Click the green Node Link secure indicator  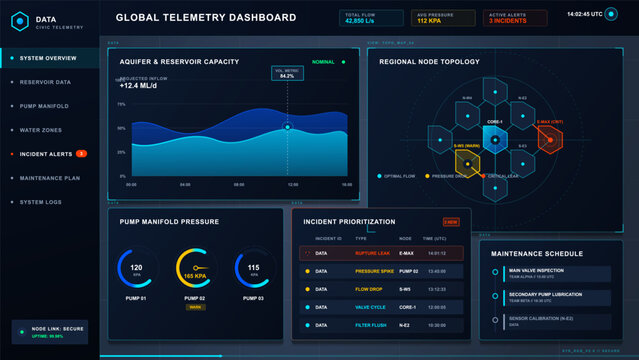pyautogui.click(x=22, y=332)
